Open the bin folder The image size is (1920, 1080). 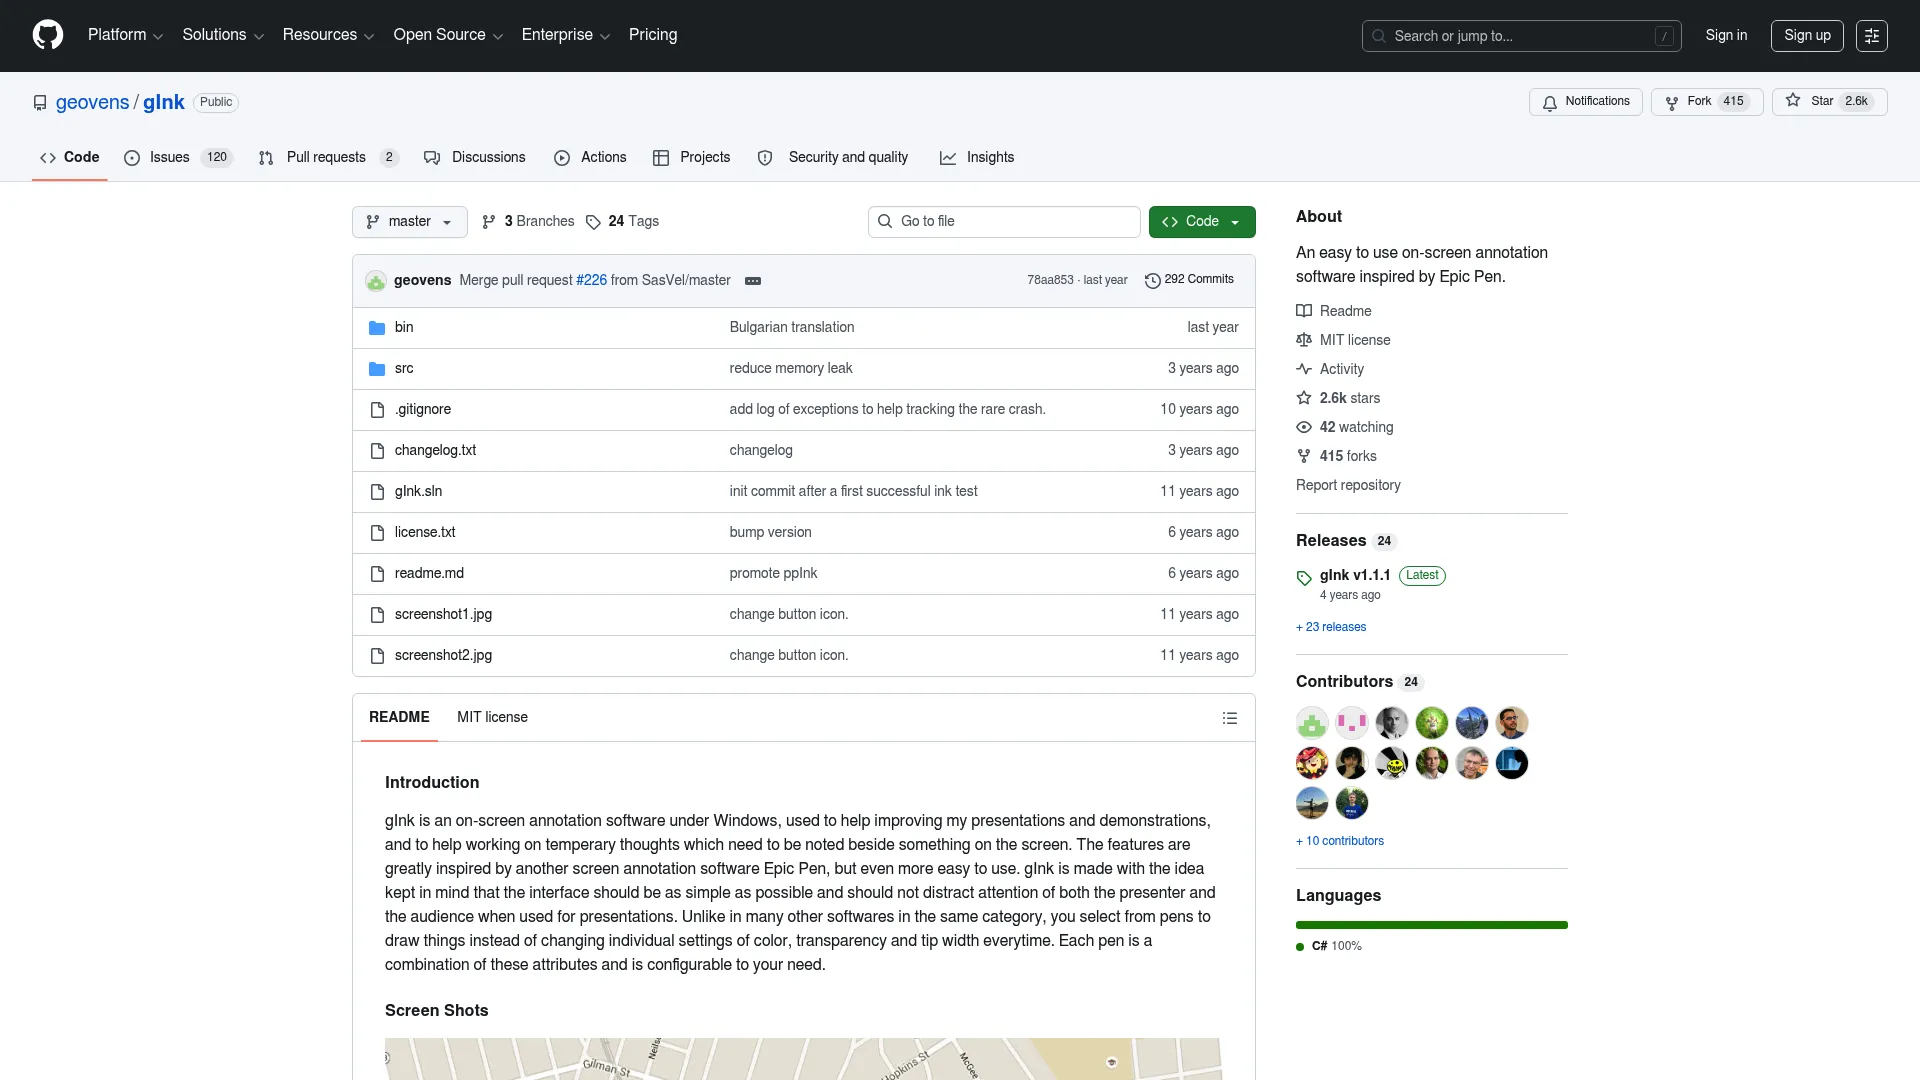[404, 328]
